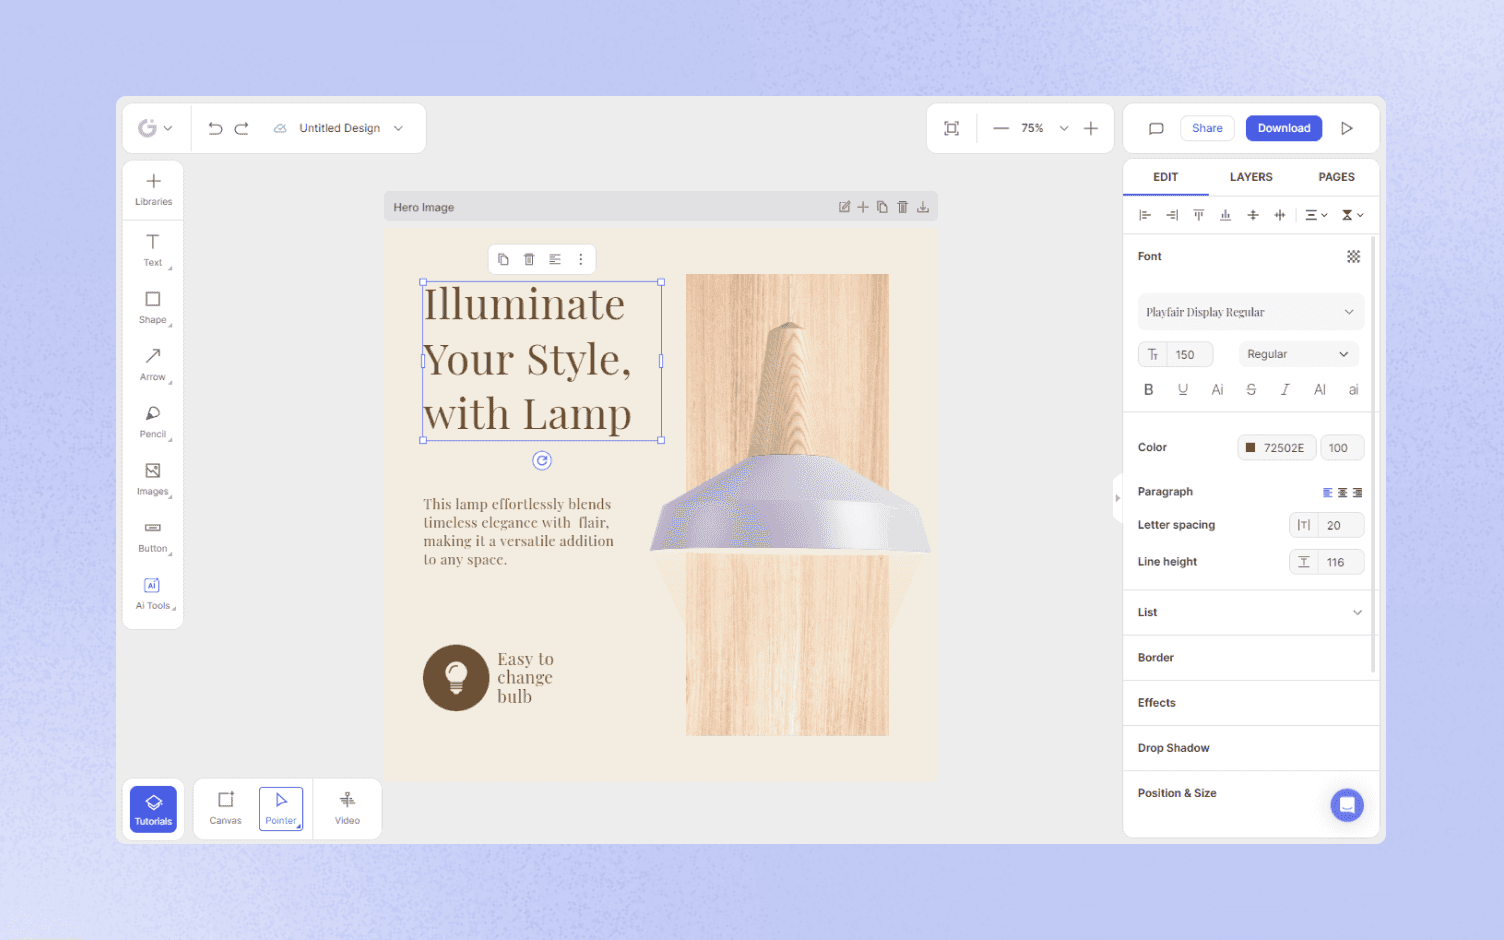The height and width of the screenshot is (940, 1504).
Task: Open the hourglass ordering dropdown
Action: (1352, 215)
